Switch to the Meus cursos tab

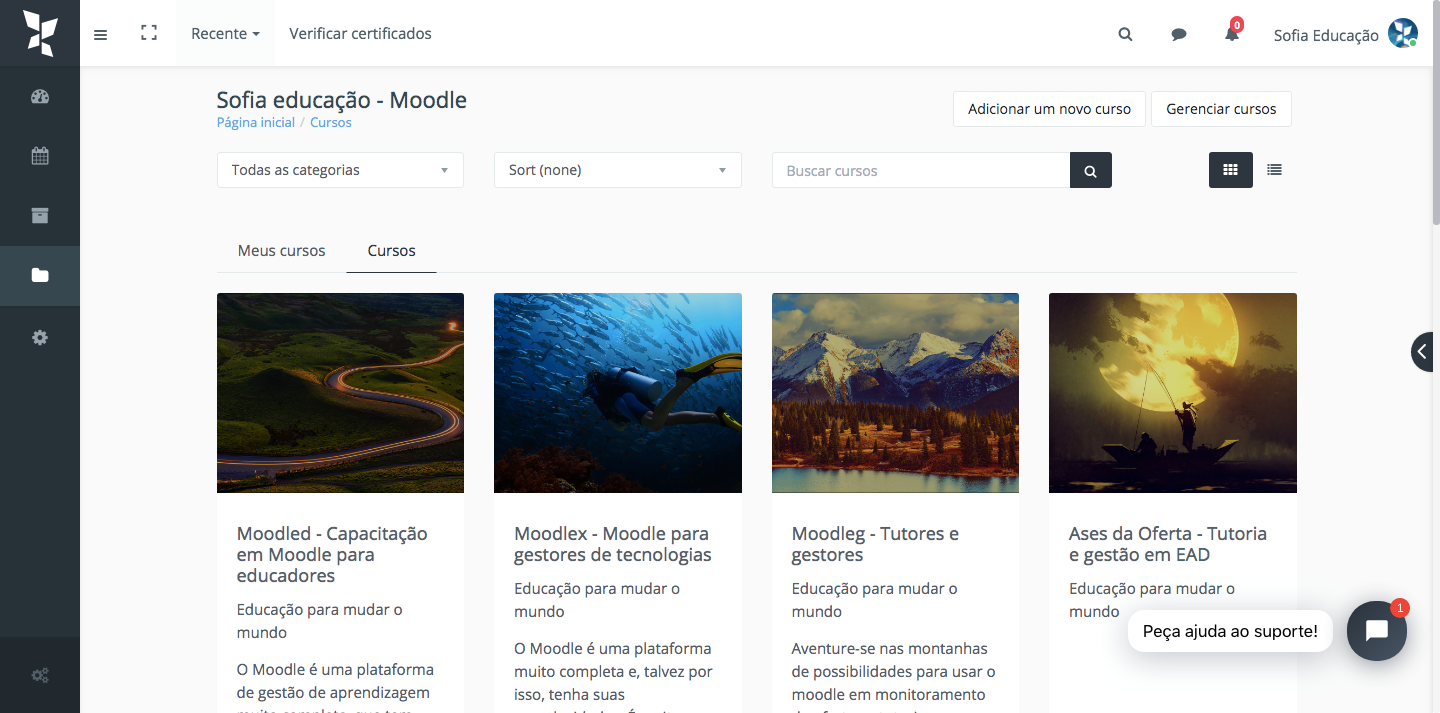pos(281,251)
